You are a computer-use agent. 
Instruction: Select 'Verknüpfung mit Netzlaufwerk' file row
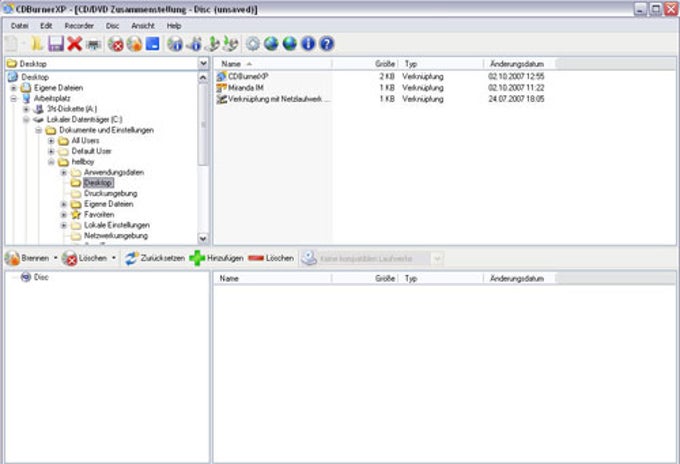click(x=380, y=99)
